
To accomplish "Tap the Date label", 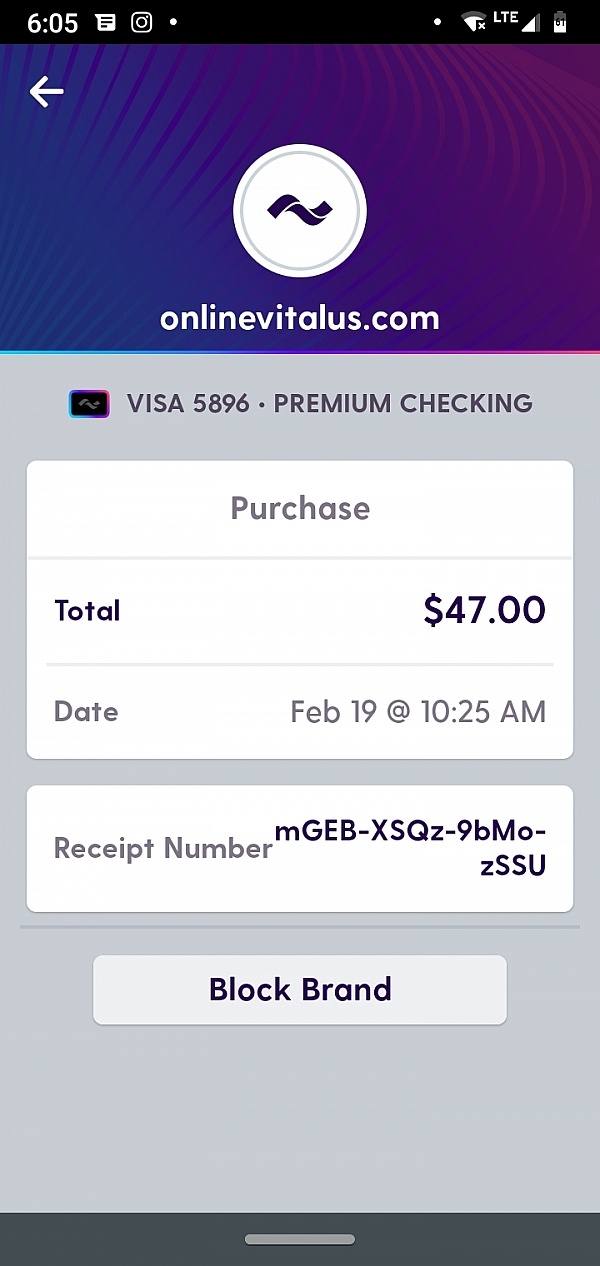I will [x=86, y=712].
